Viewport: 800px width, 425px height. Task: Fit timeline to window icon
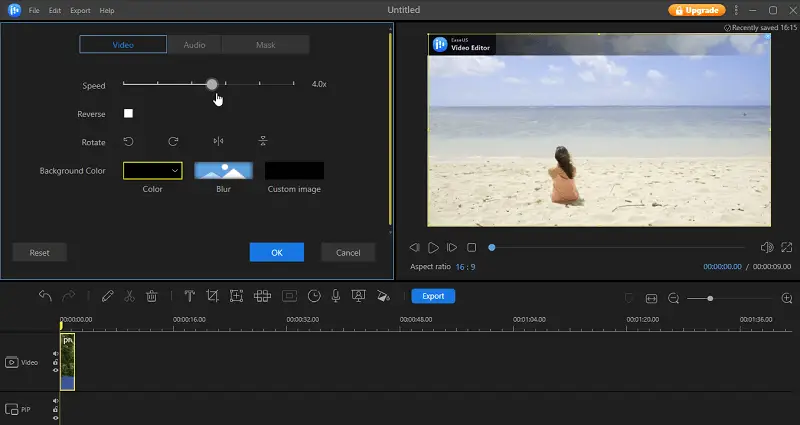[652, 298]
